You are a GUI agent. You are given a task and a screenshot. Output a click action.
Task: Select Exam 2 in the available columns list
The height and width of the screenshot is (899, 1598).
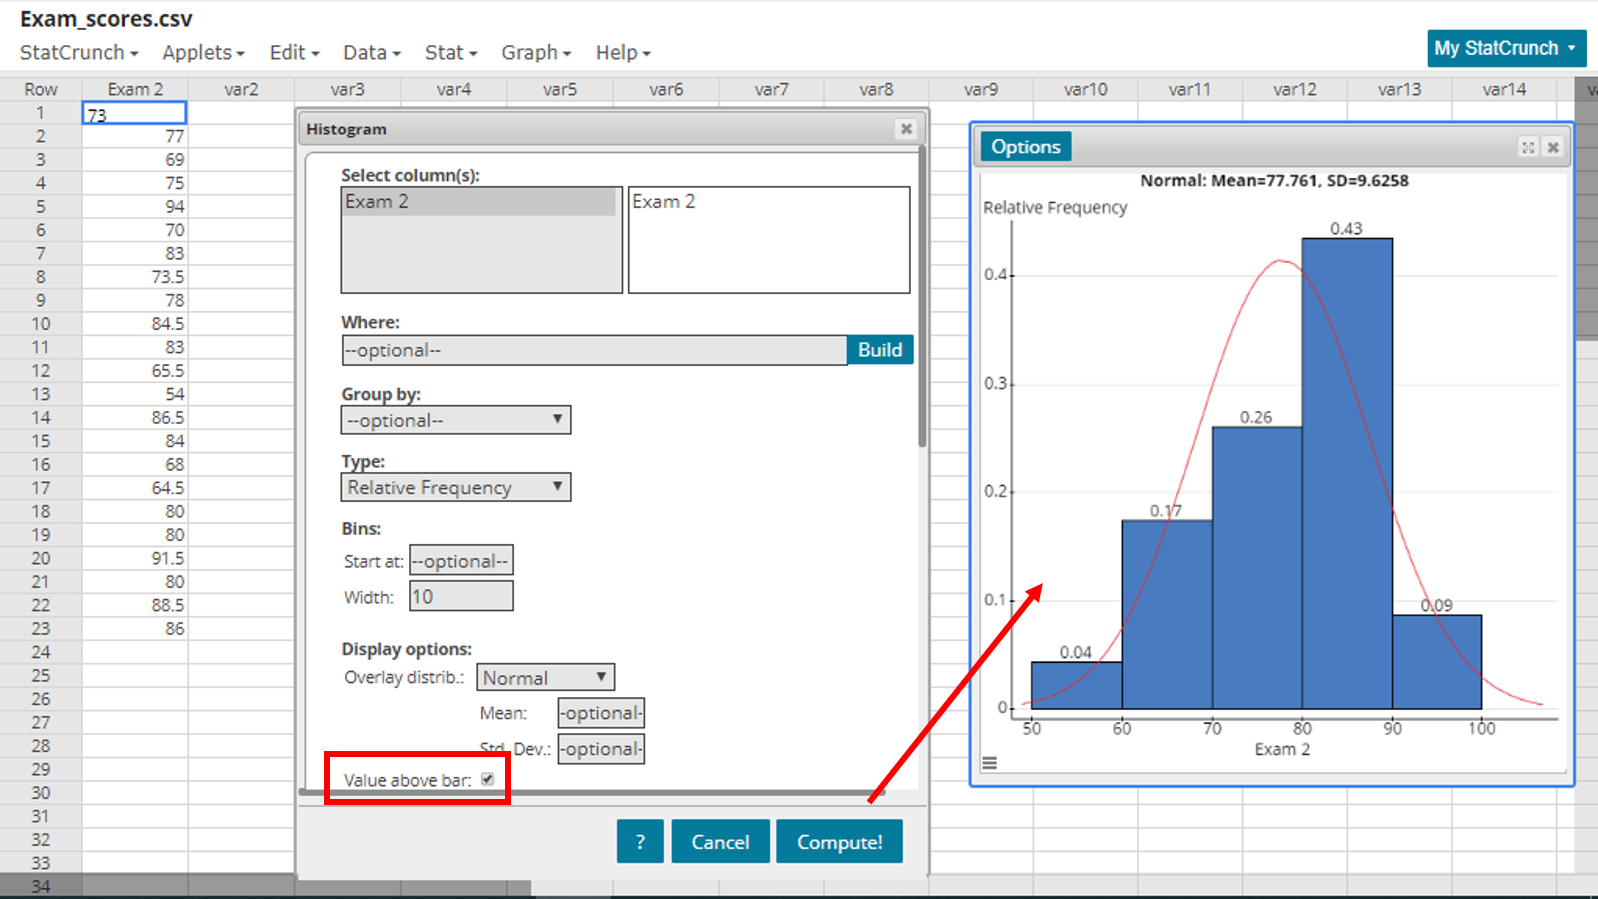[x=480, y=201]
